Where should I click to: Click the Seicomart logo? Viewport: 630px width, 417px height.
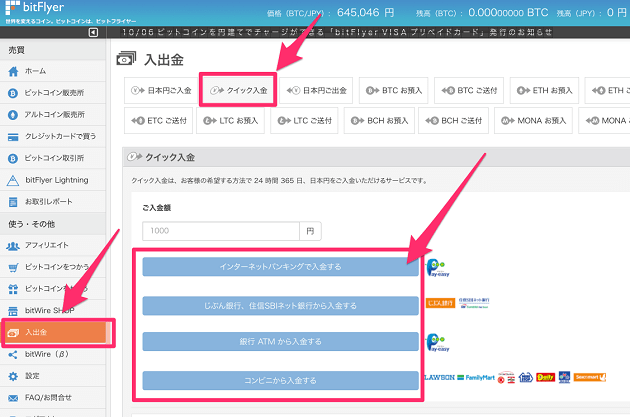pyautogui.click(x=590, y=377)
